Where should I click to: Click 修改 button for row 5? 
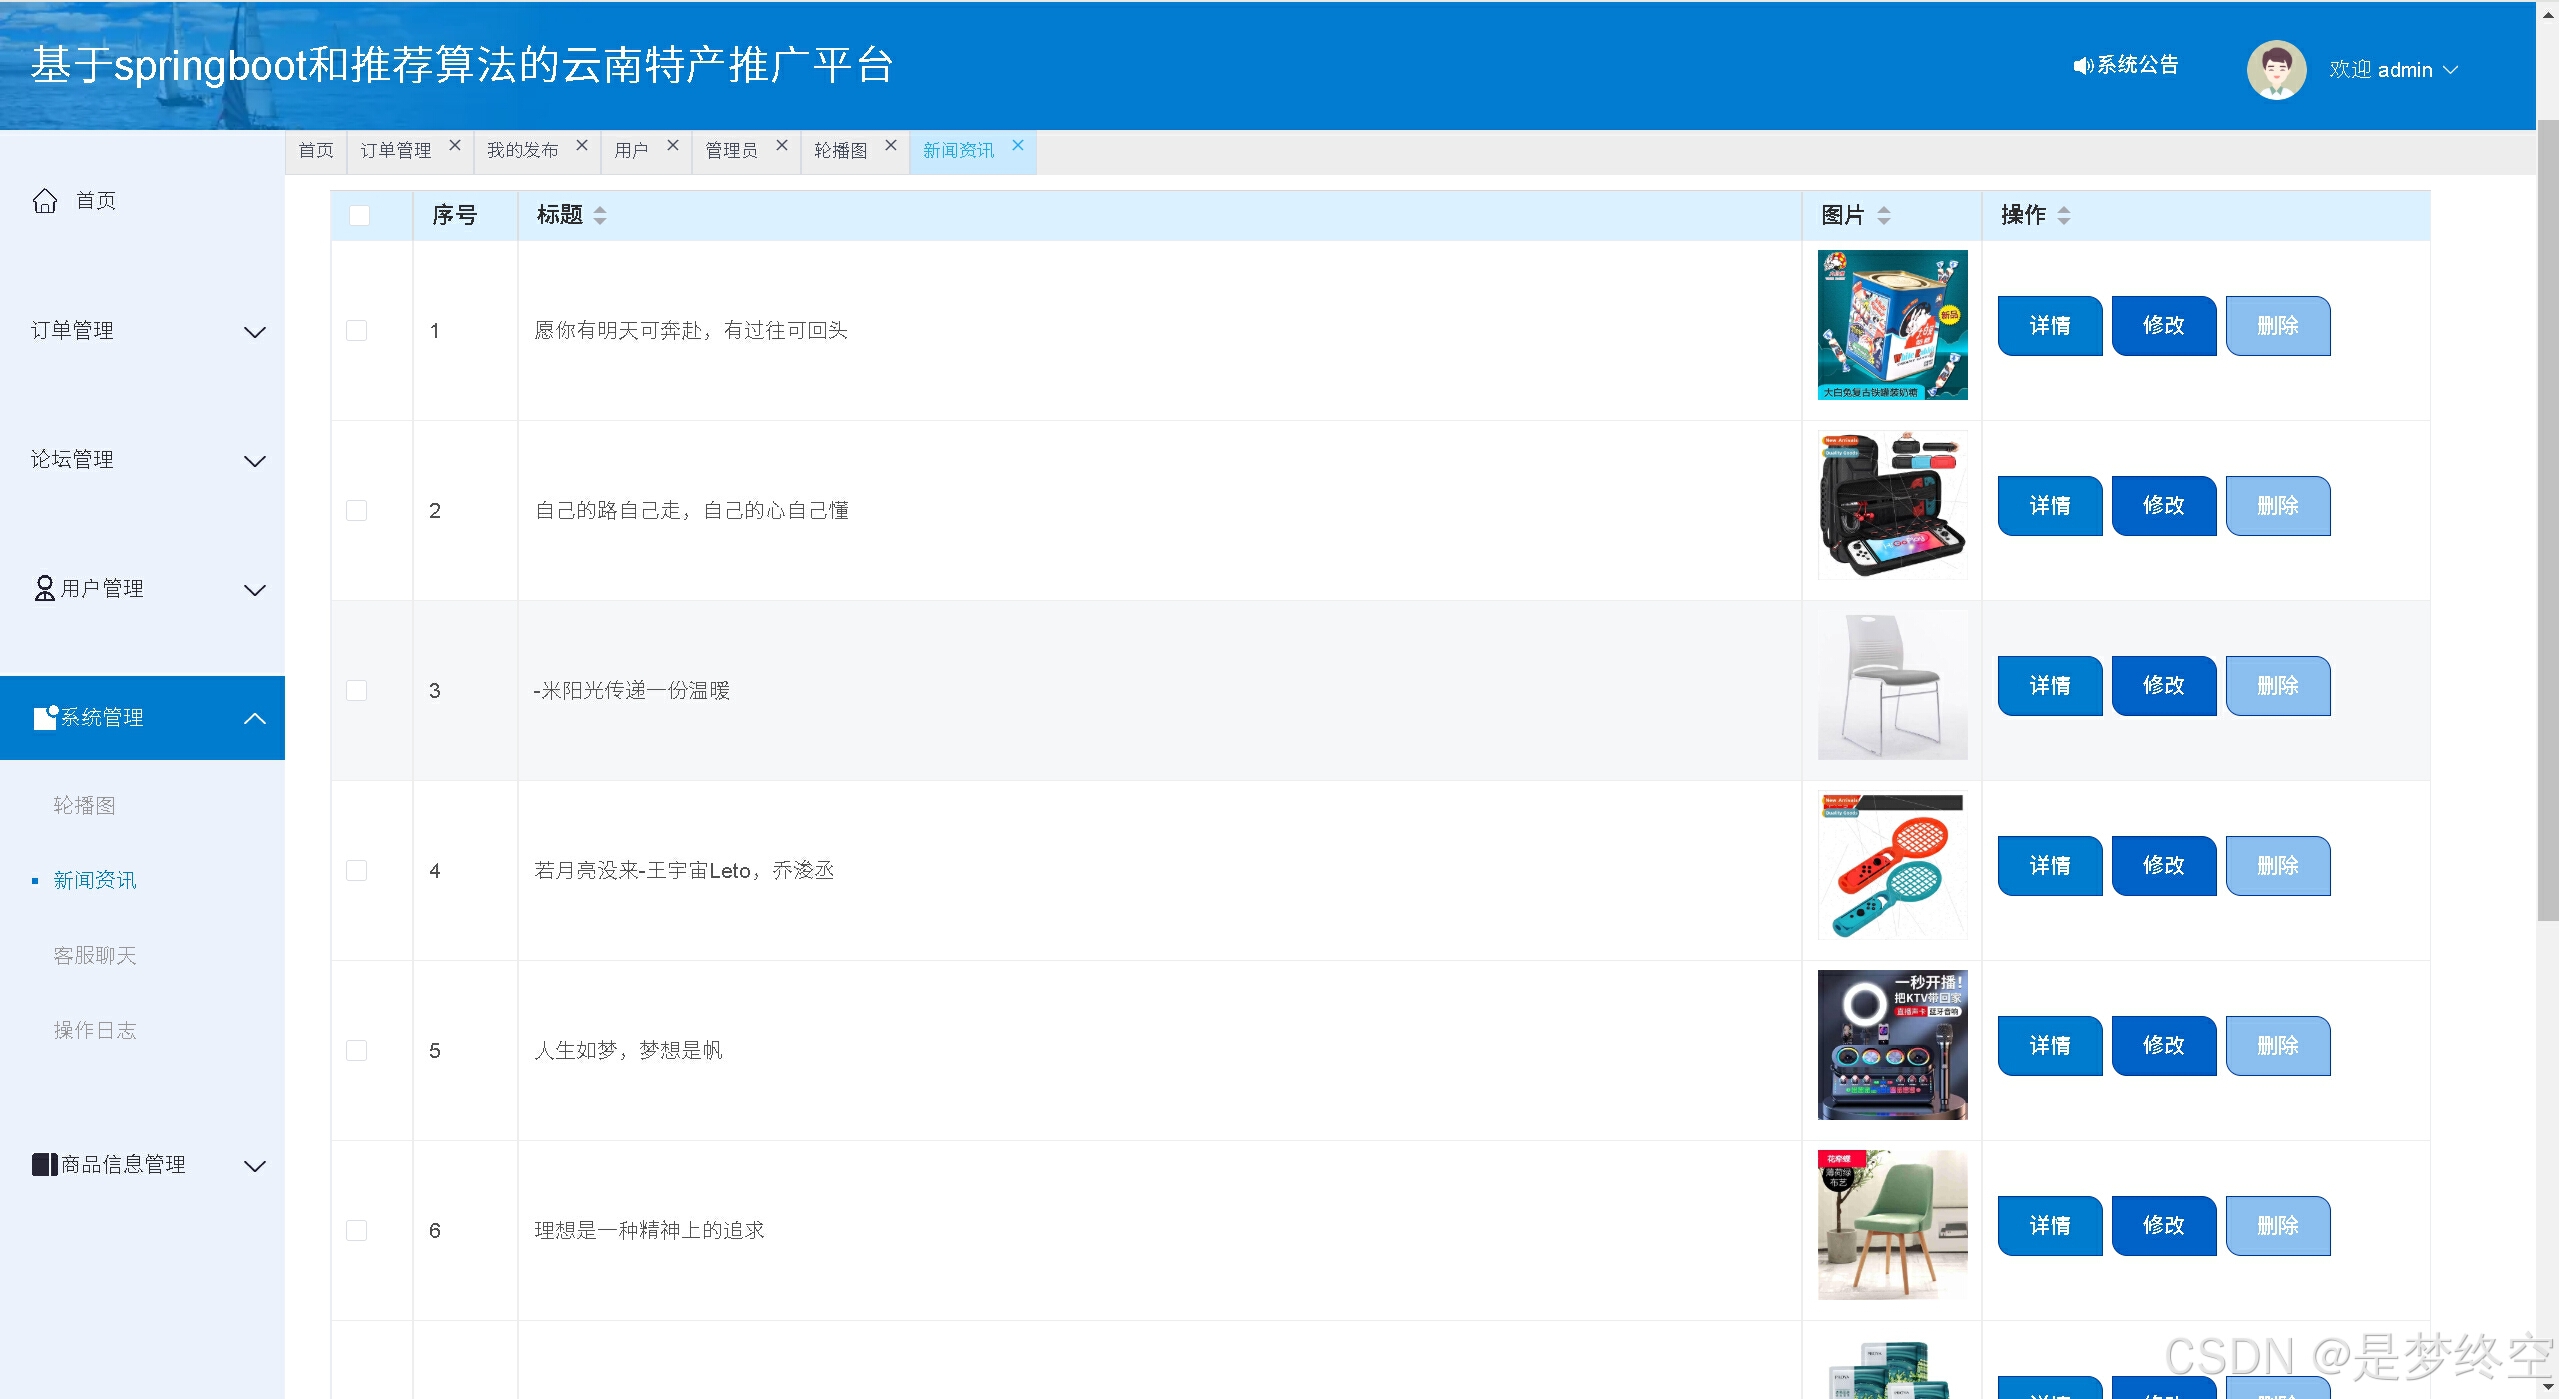pyautogui.click(x=2163, y=1046)
